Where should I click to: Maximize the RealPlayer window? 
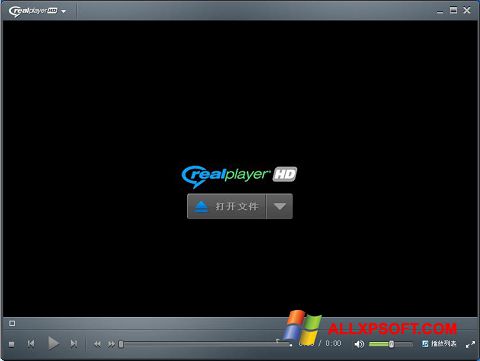pos(453,10)
